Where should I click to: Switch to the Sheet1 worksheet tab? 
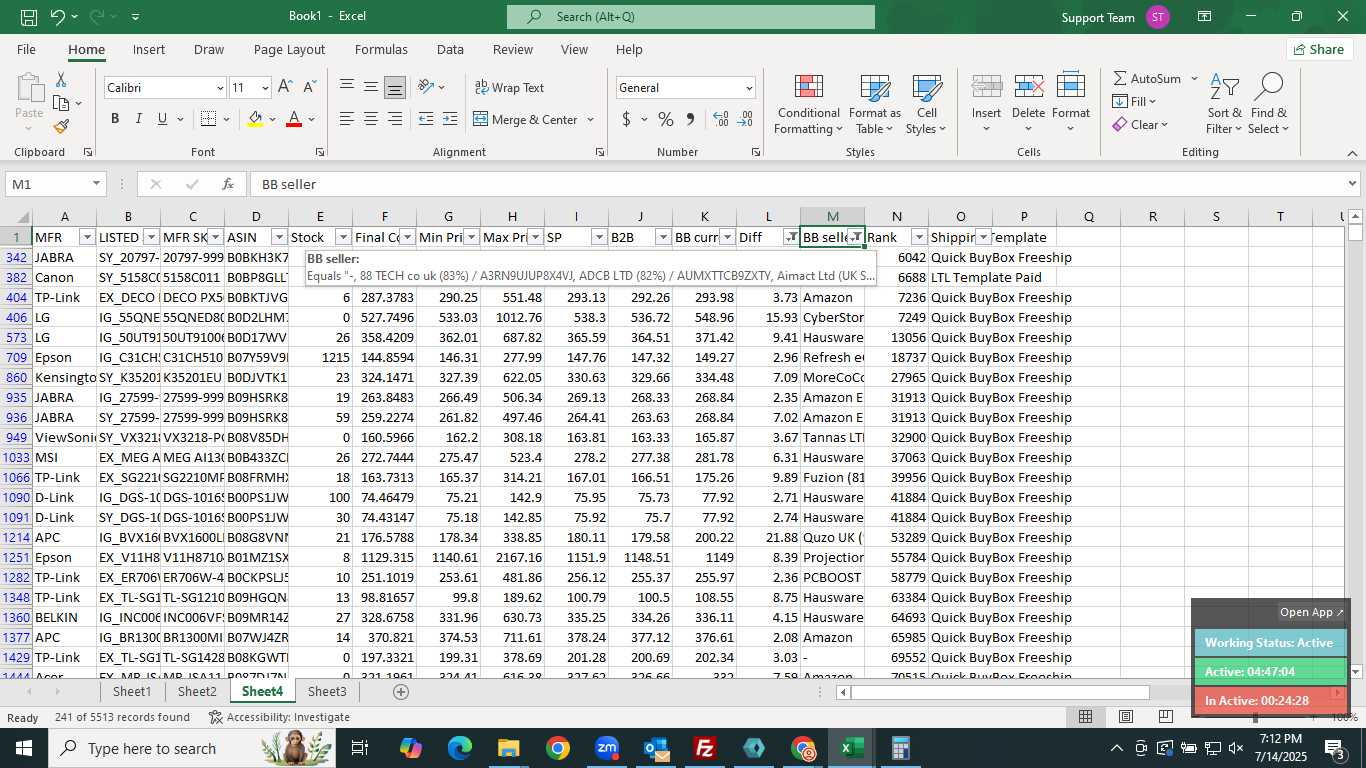tap(132, 691)
